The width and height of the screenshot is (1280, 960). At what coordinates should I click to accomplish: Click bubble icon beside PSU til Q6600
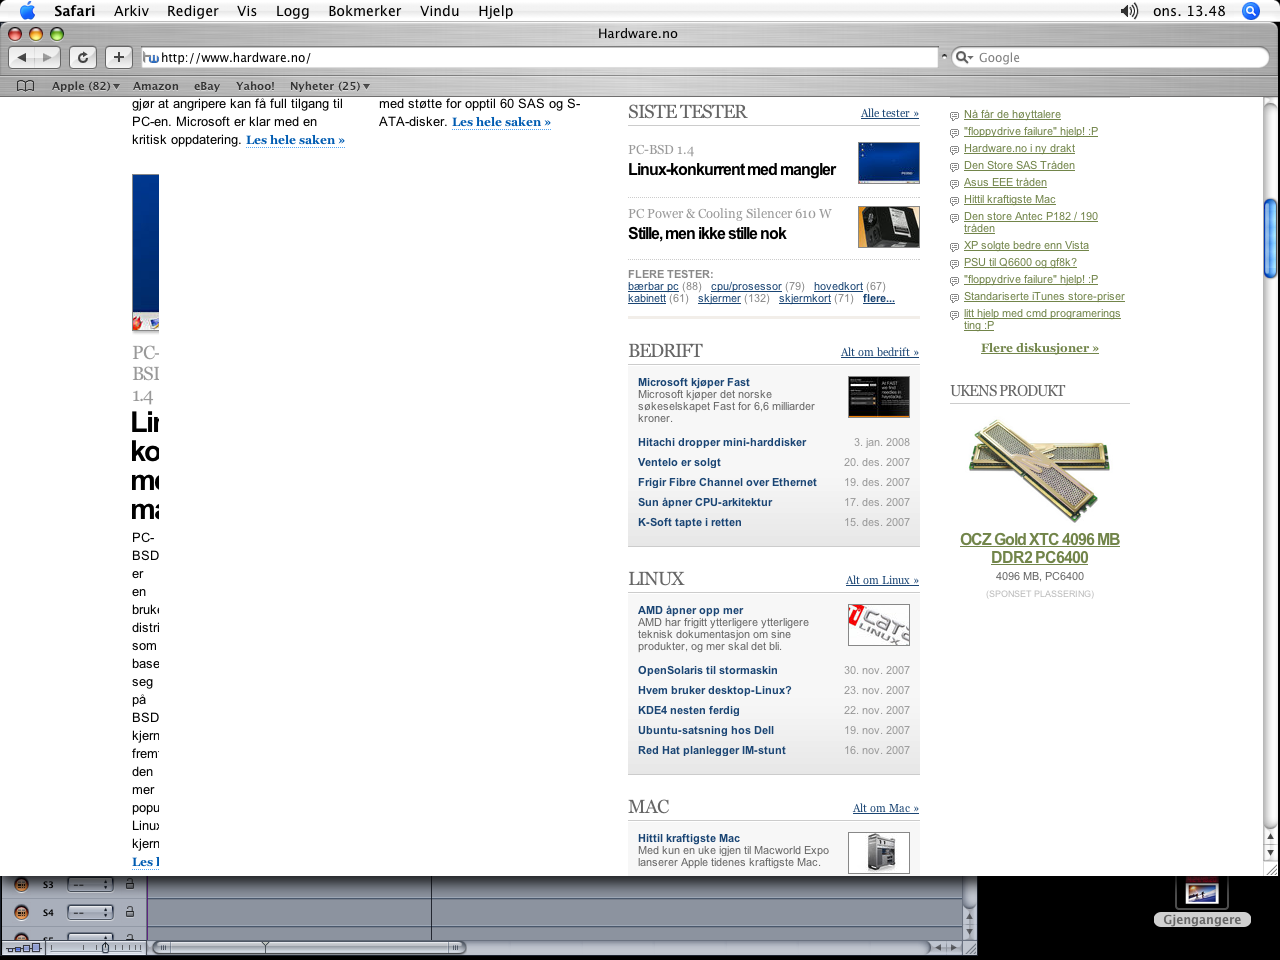(x=954, y=264)
